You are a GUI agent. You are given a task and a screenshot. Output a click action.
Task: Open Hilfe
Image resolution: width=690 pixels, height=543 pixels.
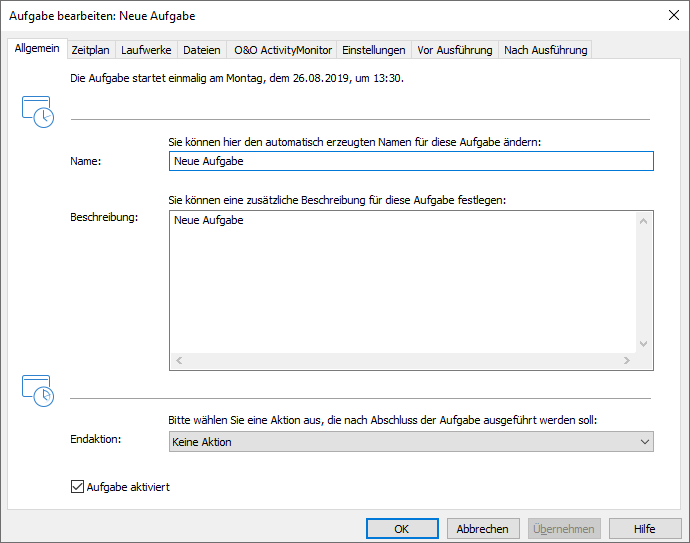point(645,528)
